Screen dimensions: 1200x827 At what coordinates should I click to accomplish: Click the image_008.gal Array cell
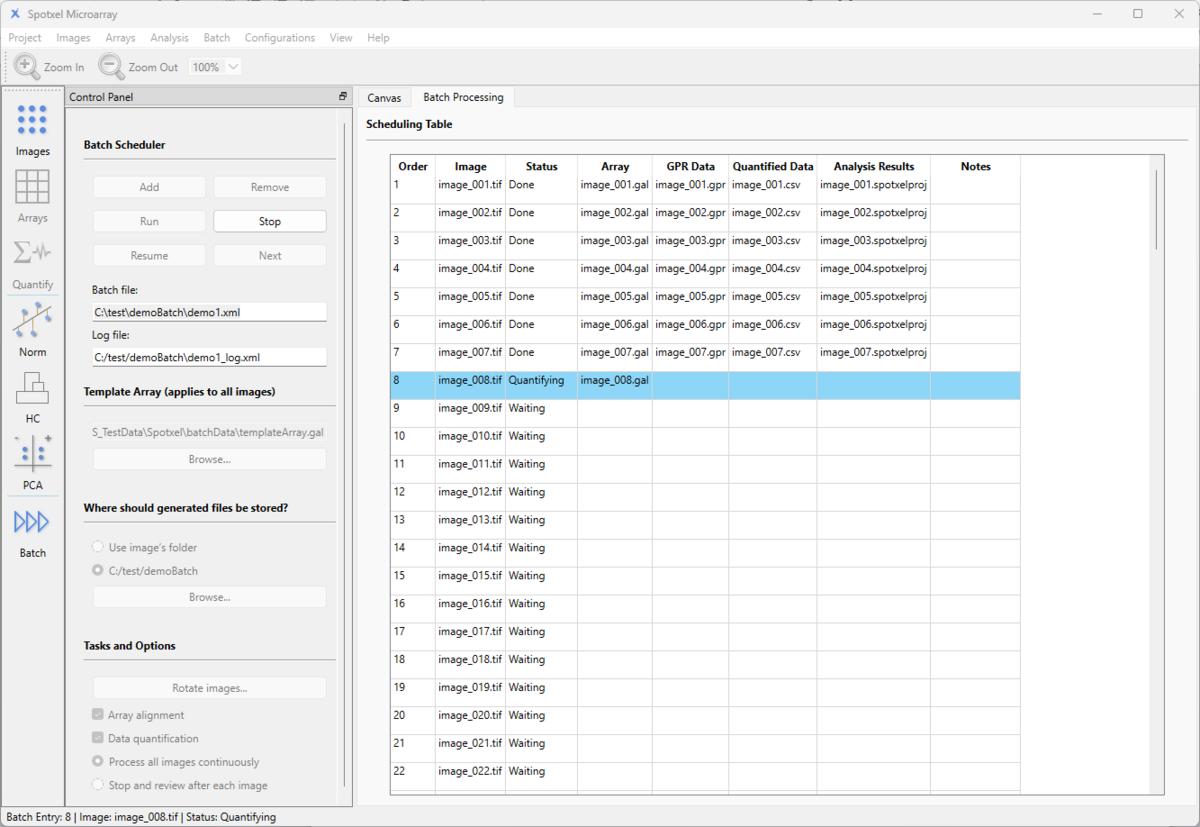615,386
